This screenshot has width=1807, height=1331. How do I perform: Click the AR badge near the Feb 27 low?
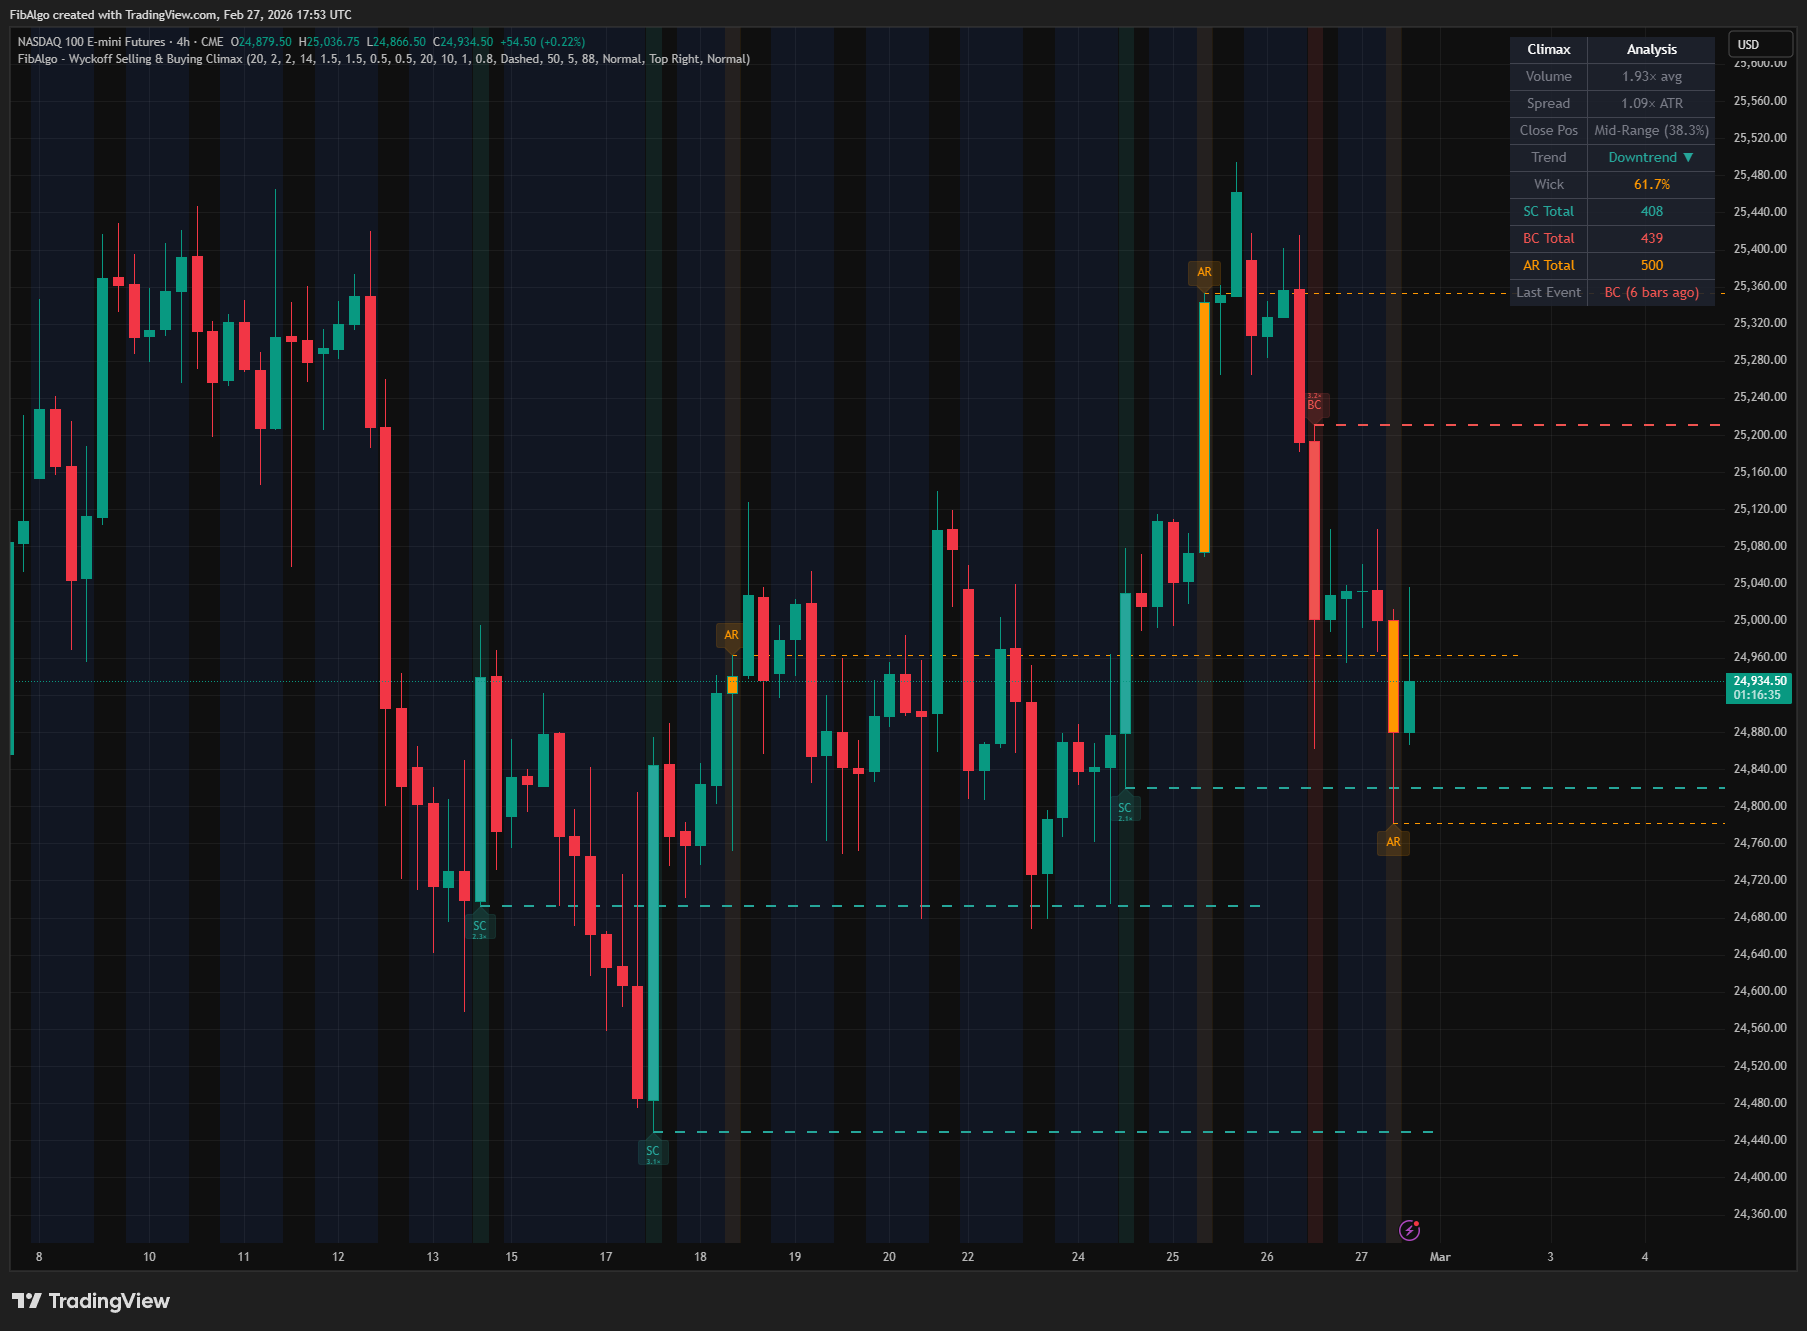[1393, 842]
